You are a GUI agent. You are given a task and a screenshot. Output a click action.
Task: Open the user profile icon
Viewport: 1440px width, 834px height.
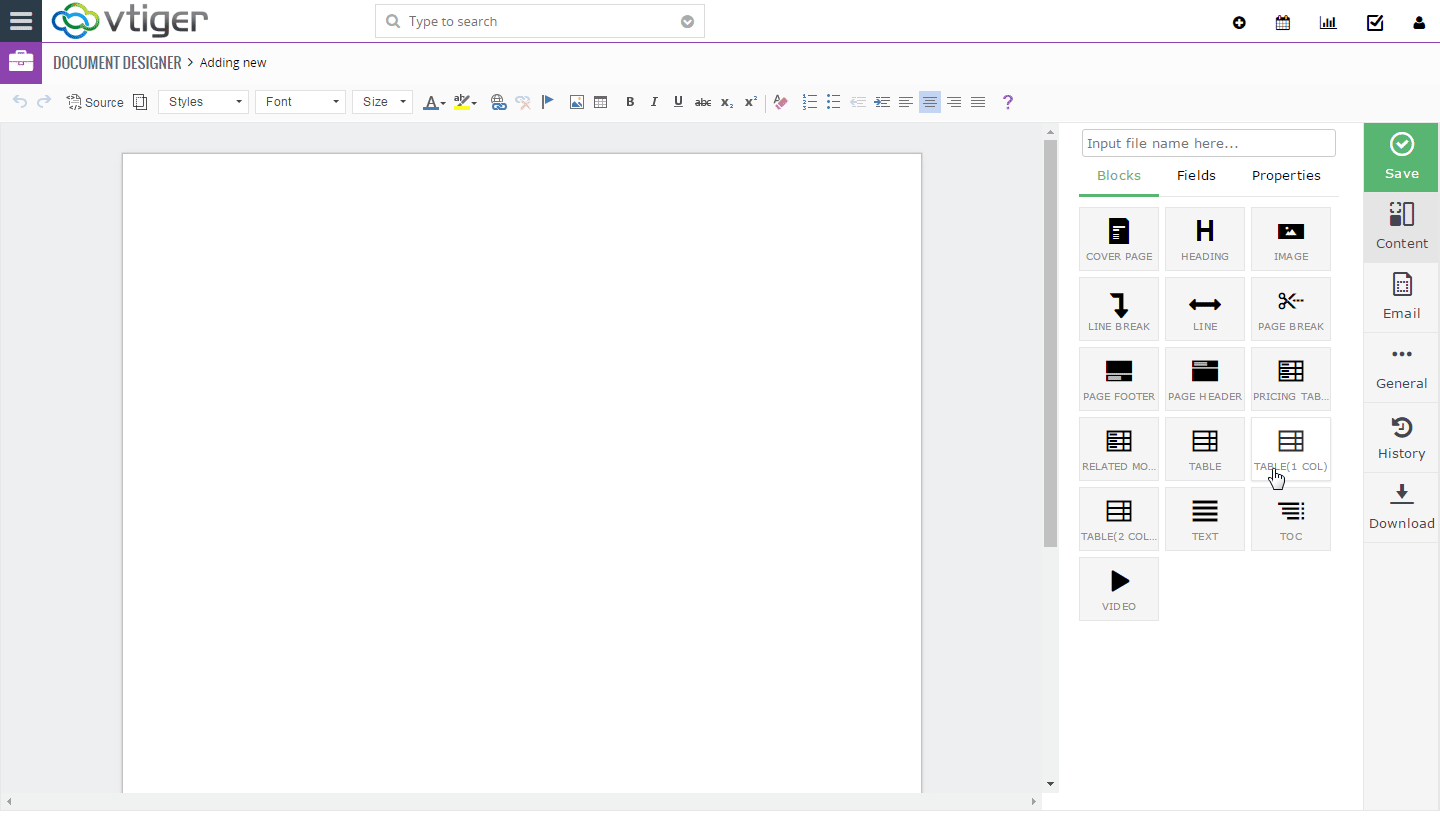1419,22
